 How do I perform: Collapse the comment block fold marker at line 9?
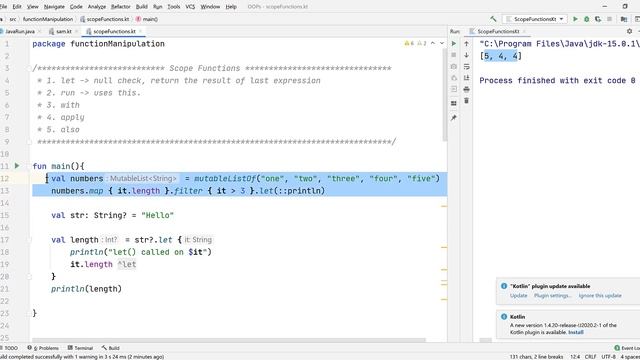(x=29, y=142)
